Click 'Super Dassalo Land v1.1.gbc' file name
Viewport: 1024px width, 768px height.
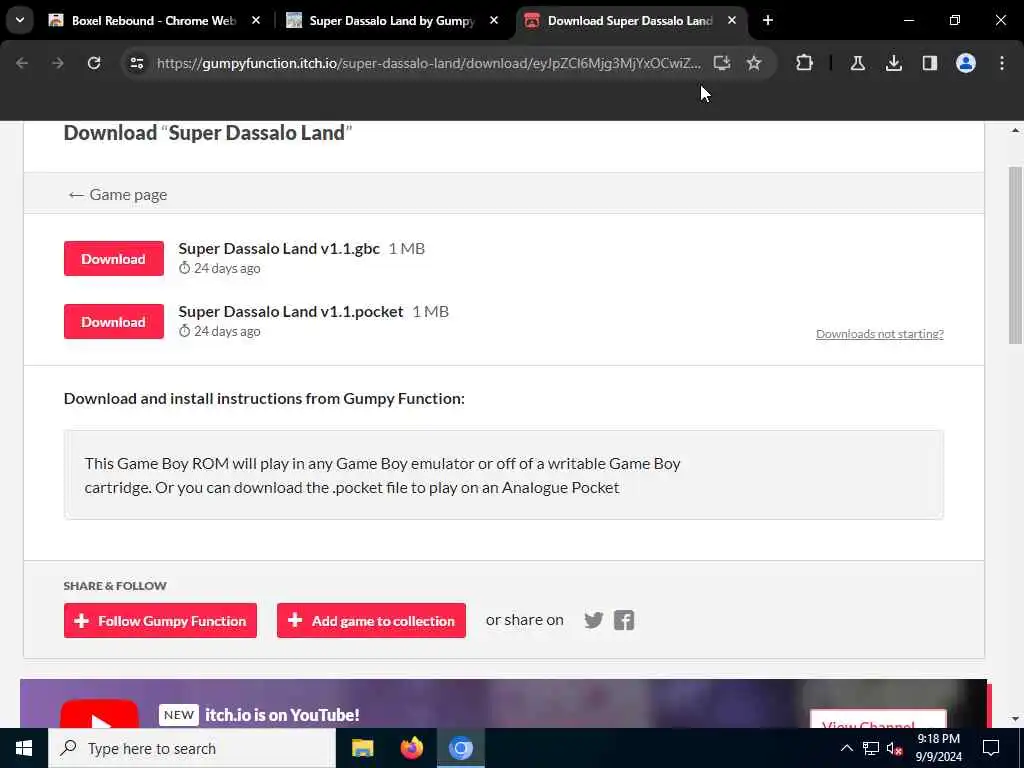pos(279,248)
